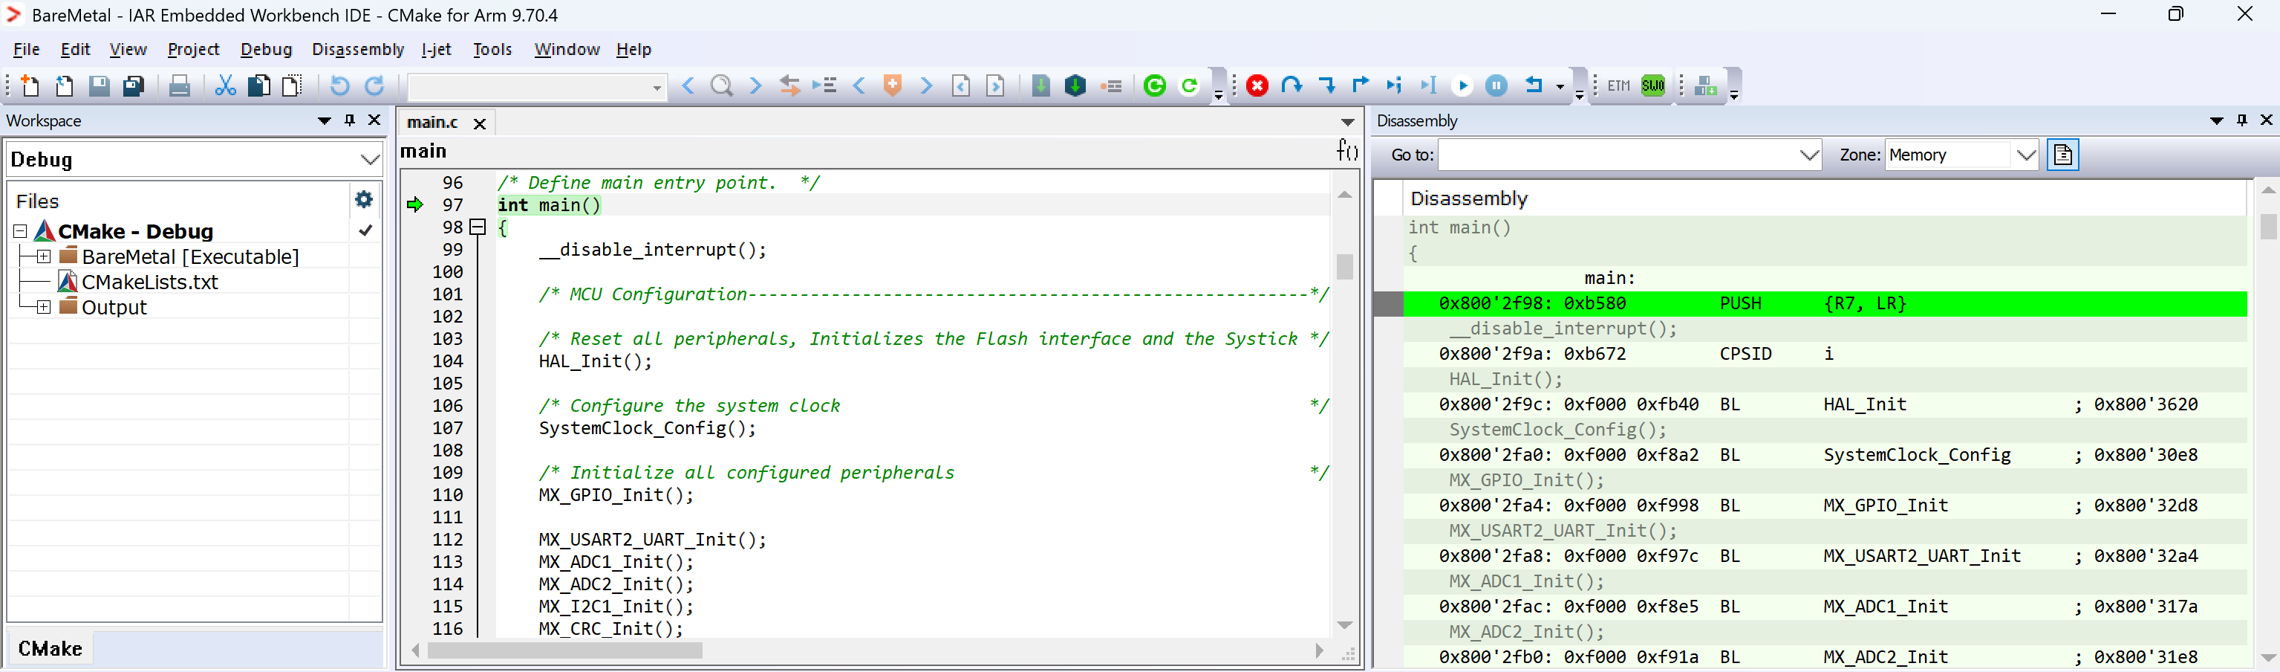Viewport: 2280px width, 672px height.
Task: Expand the BareMetal [Executable] node
Action: (44, 257)
